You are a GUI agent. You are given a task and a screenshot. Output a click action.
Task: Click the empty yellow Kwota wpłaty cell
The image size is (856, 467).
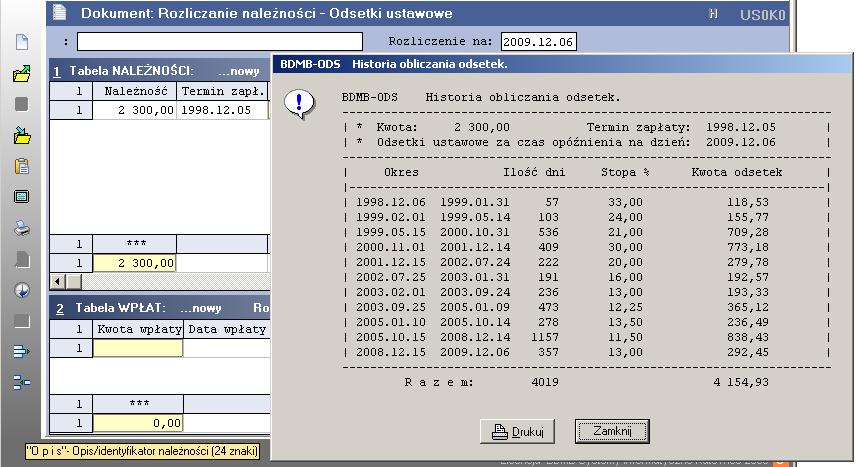(x=138, y=348)
